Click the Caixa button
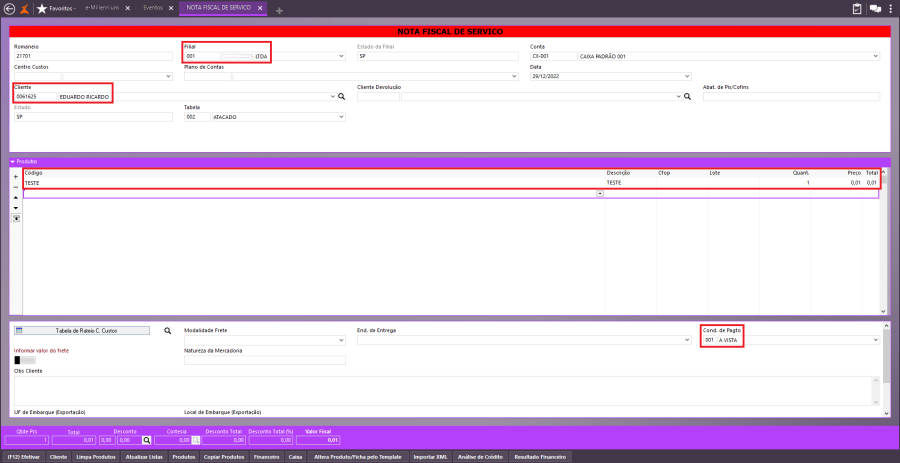The image size is (900, 463). pos(295,457)
